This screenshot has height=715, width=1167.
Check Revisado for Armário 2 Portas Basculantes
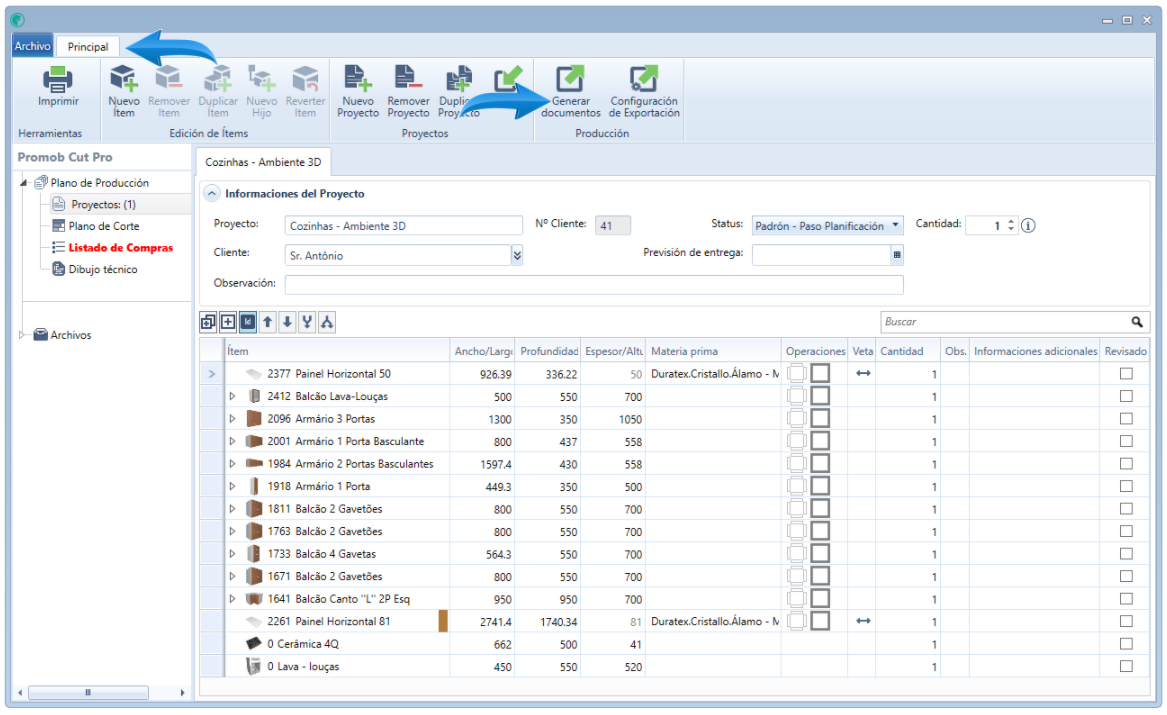(x=1126, y=464)
